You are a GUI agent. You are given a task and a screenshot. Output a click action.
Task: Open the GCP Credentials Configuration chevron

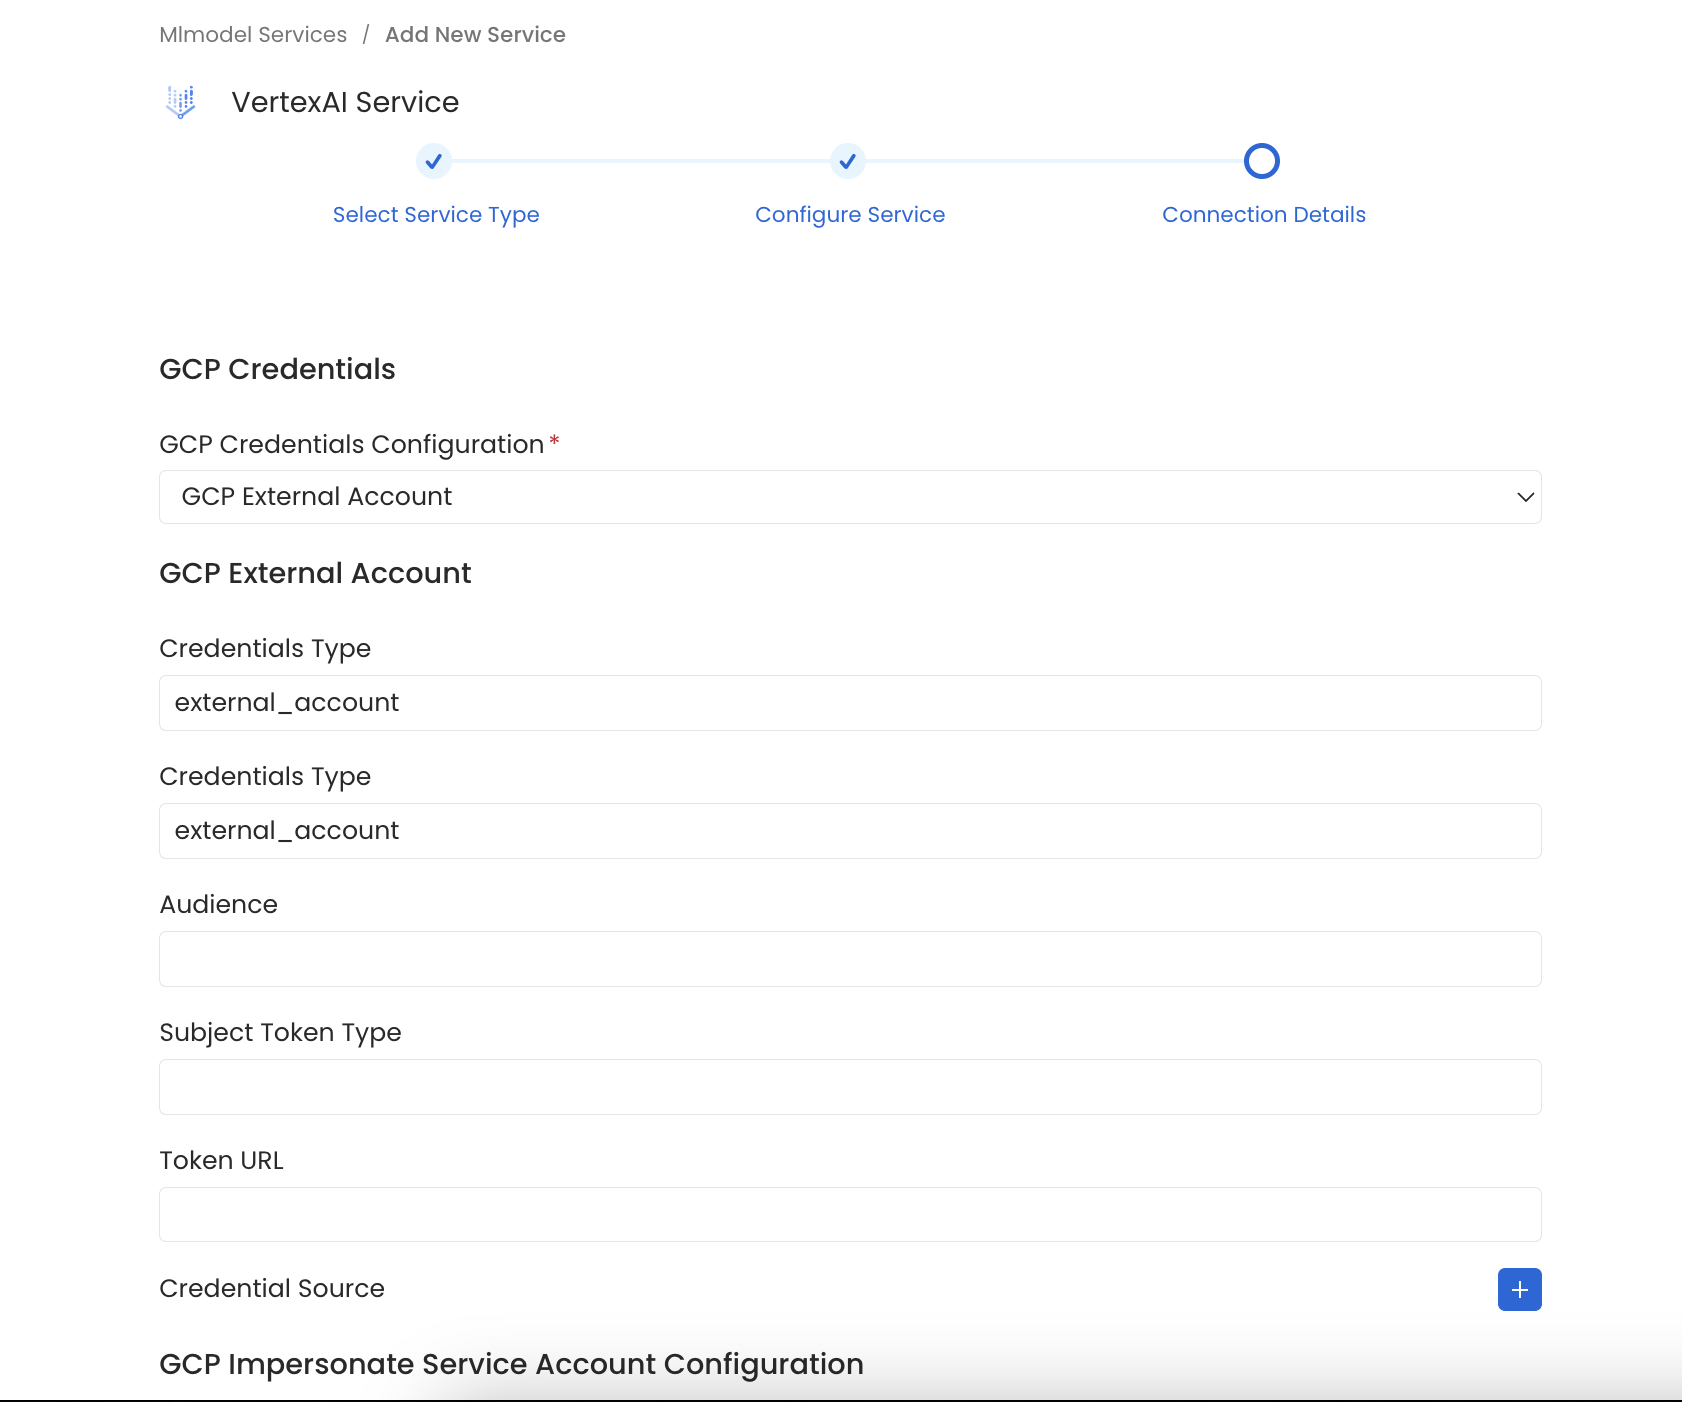coord(1524,497)
